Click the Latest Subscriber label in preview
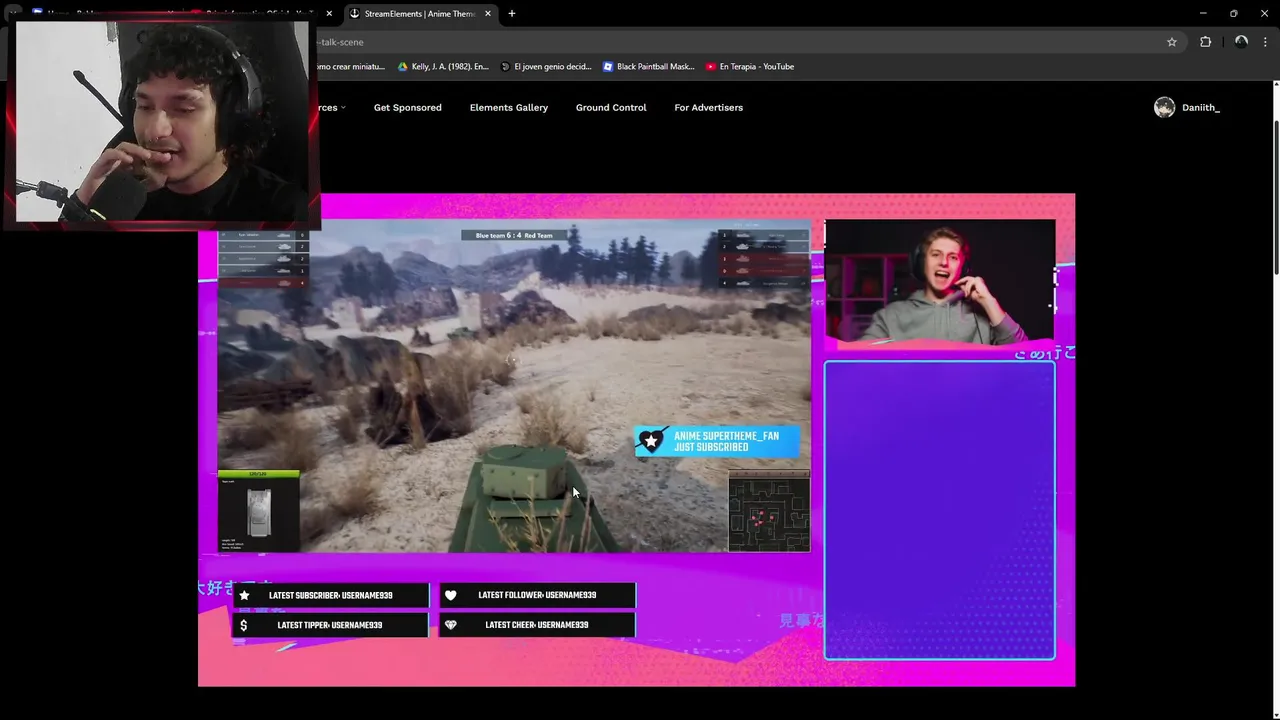Image resolution: width=1280 pixels, height=720 pixels. pyautogui.click(x=331, y=596)
